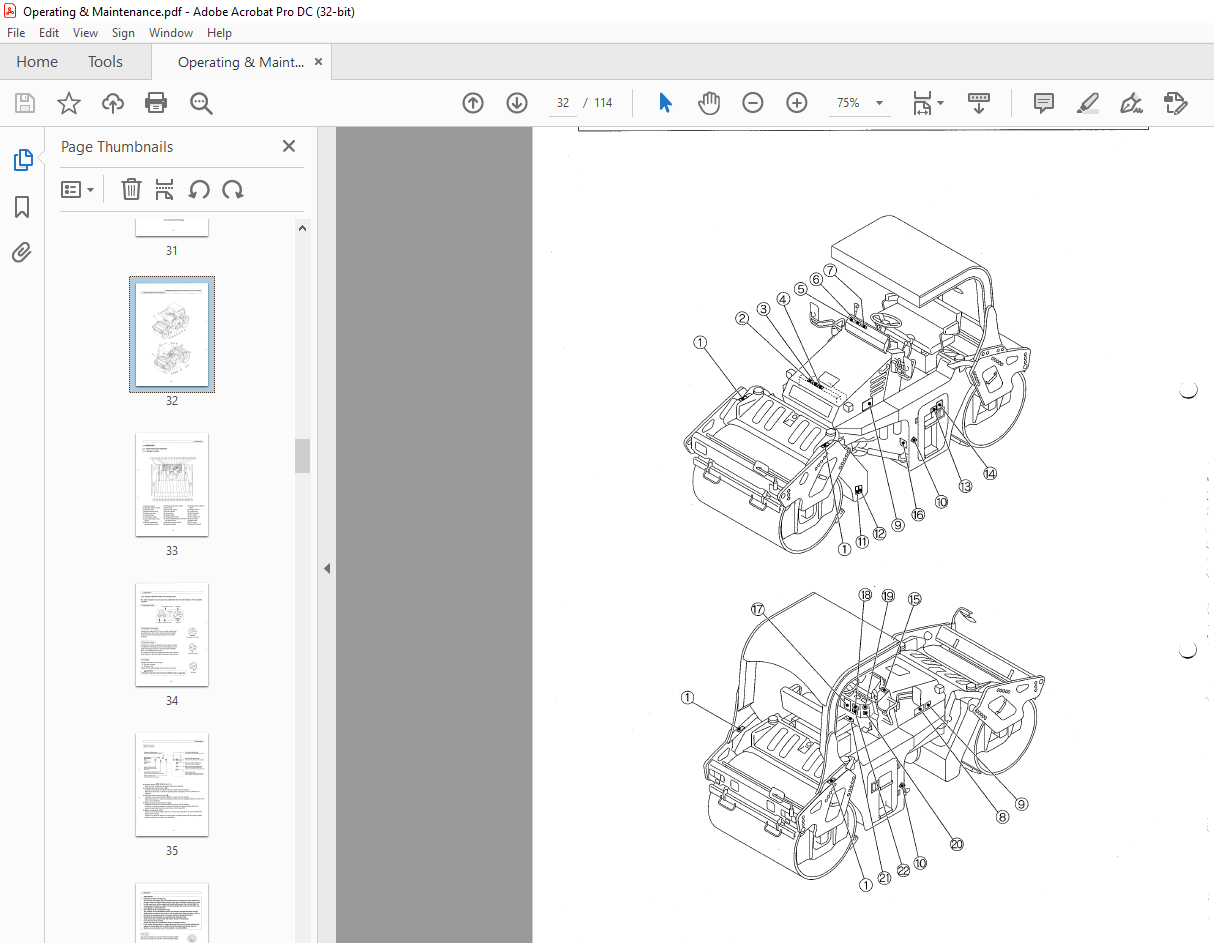The width and height of the screenshot is (1214, 943).
Task: Select the Highlight text tool
Action: (x=1088, y=103)
